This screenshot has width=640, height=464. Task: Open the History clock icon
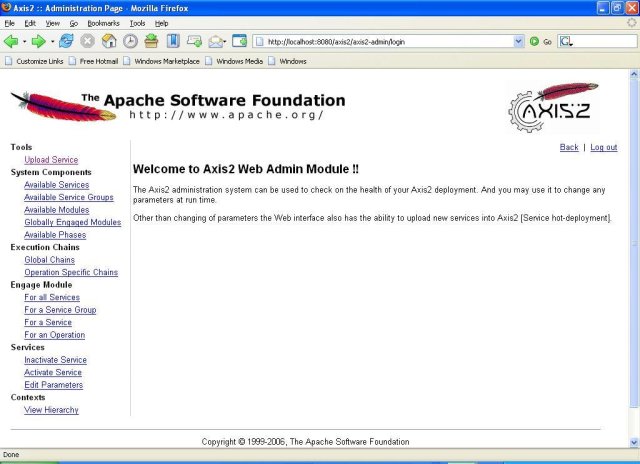coord(131,41)
